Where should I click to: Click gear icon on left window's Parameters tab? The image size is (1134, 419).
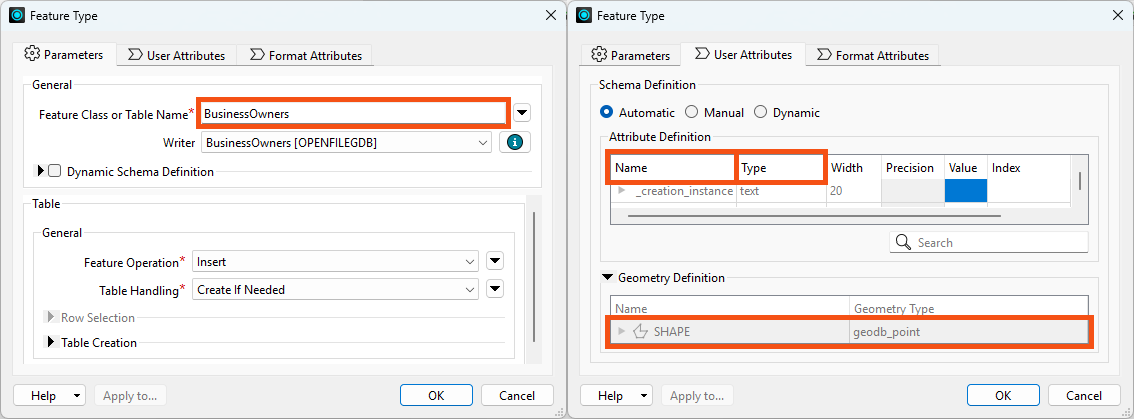pyautogui.click(x=31, y=54)
